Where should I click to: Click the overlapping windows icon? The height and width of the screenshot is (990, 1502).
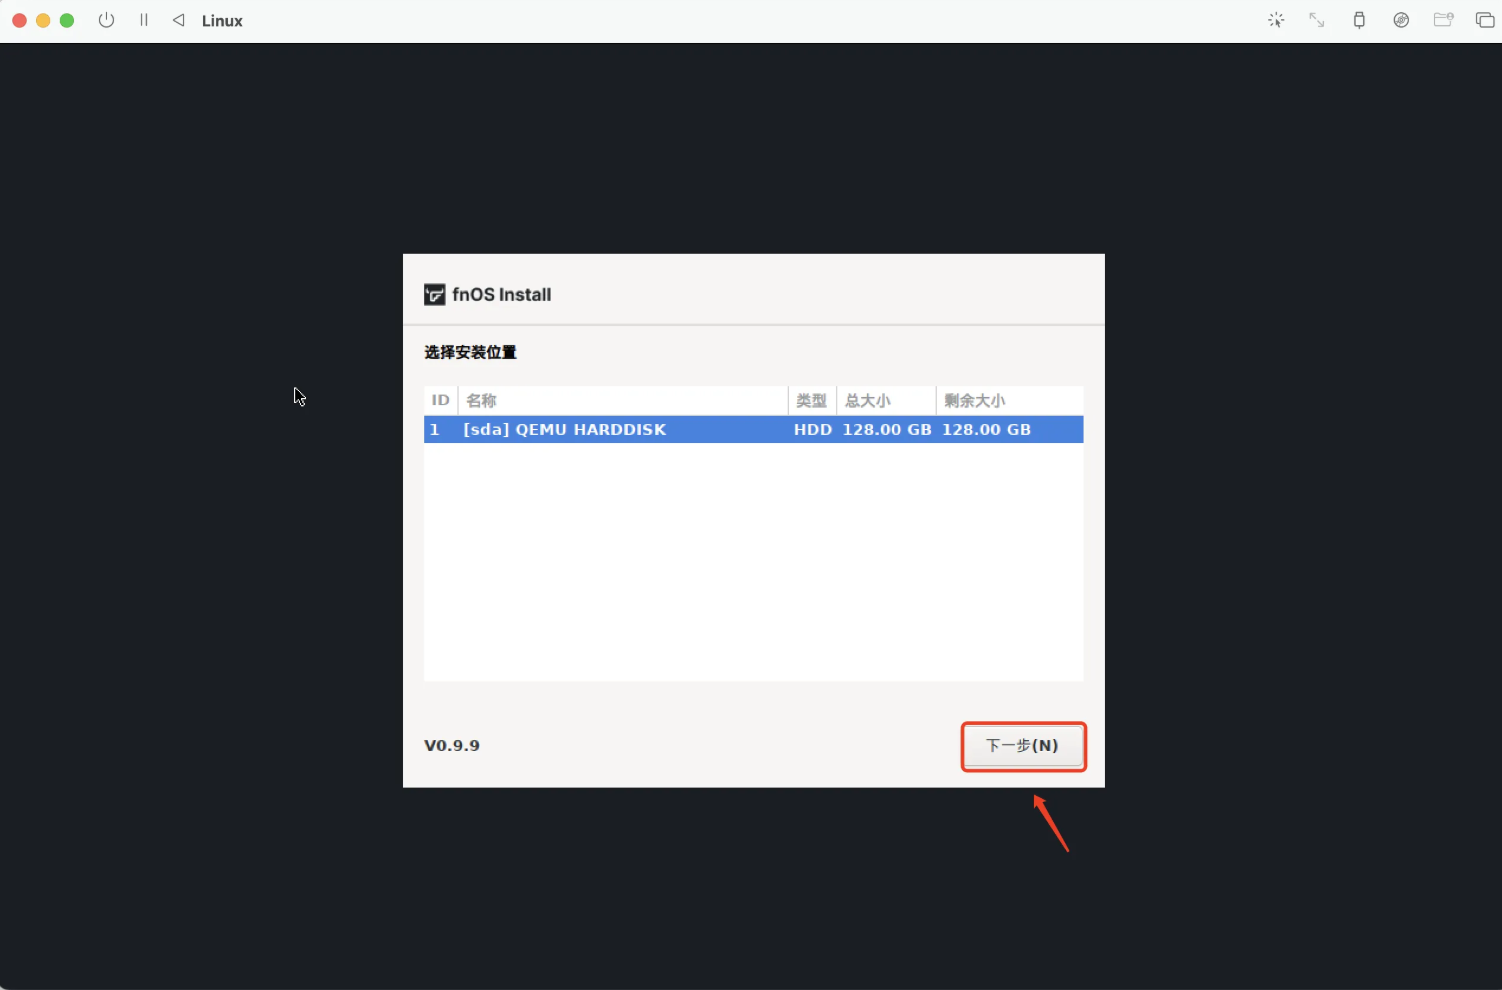click(1485, 20)
